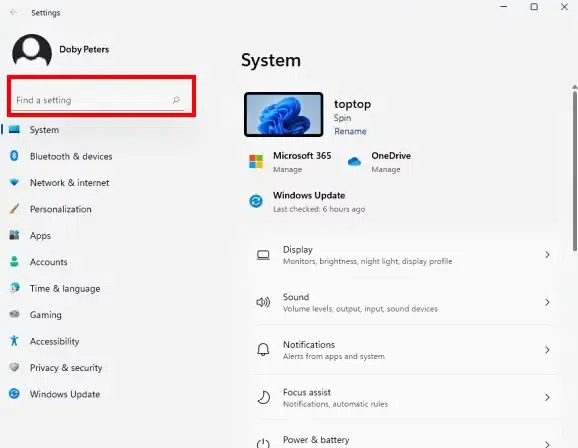The width and height of the screenshot is (578, 448).
Task: Open the Focus assist chevron
Action: pyautogui.click(x=547, y=397)
